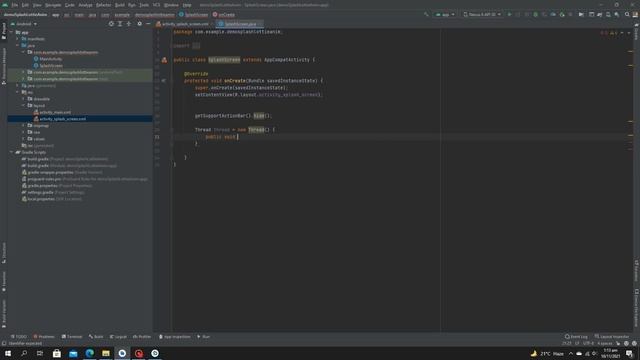Screen dimensions: 640x360
Task: Click the account avatar icon in toolbar
Action: click(x=635, y=14)
